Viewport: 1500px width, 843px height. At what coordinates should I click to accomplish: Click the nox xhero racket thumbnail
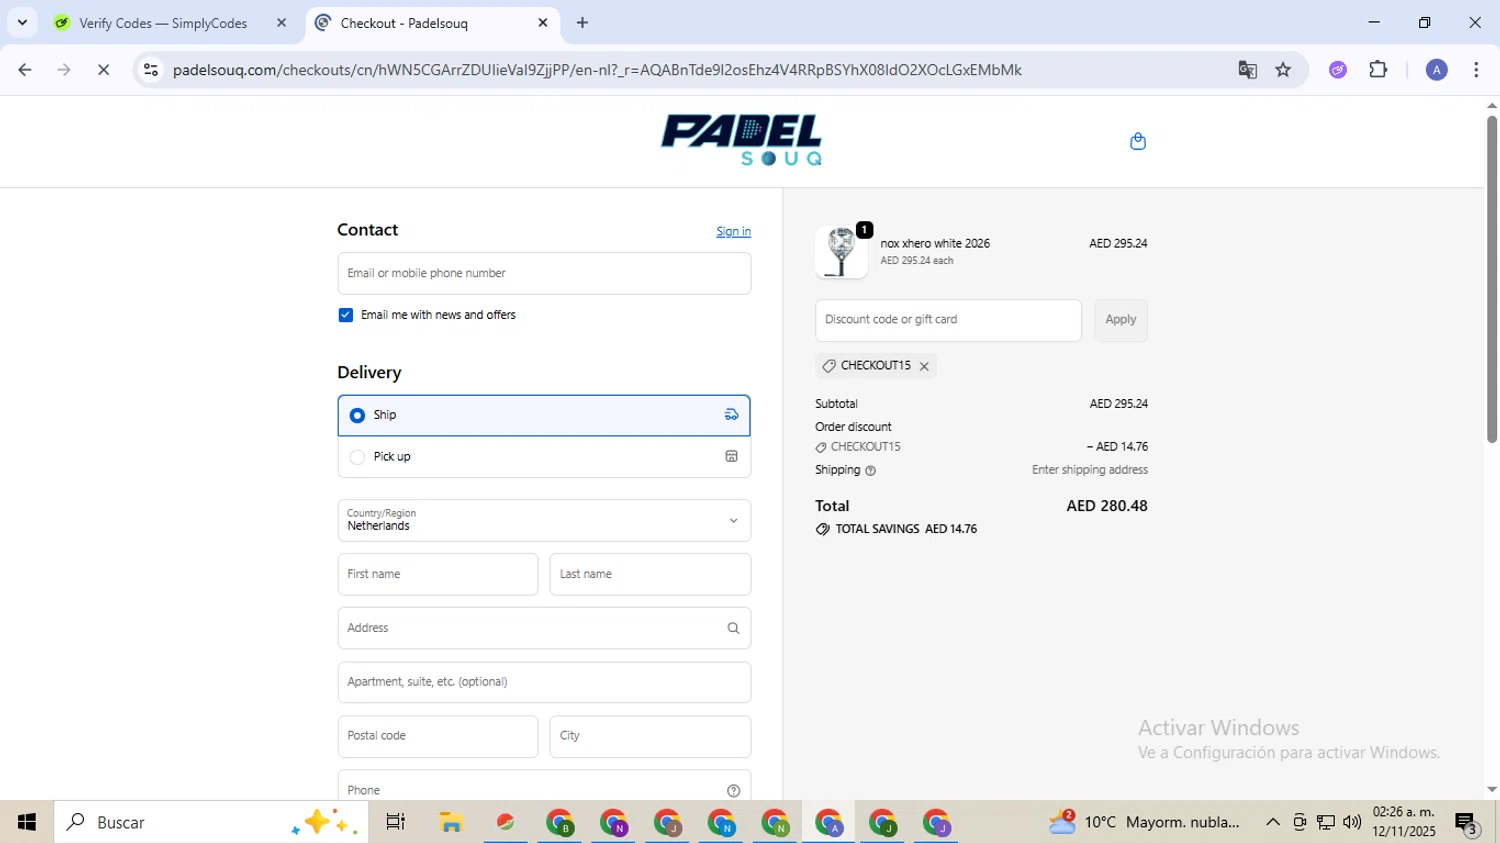coord(841,251)
